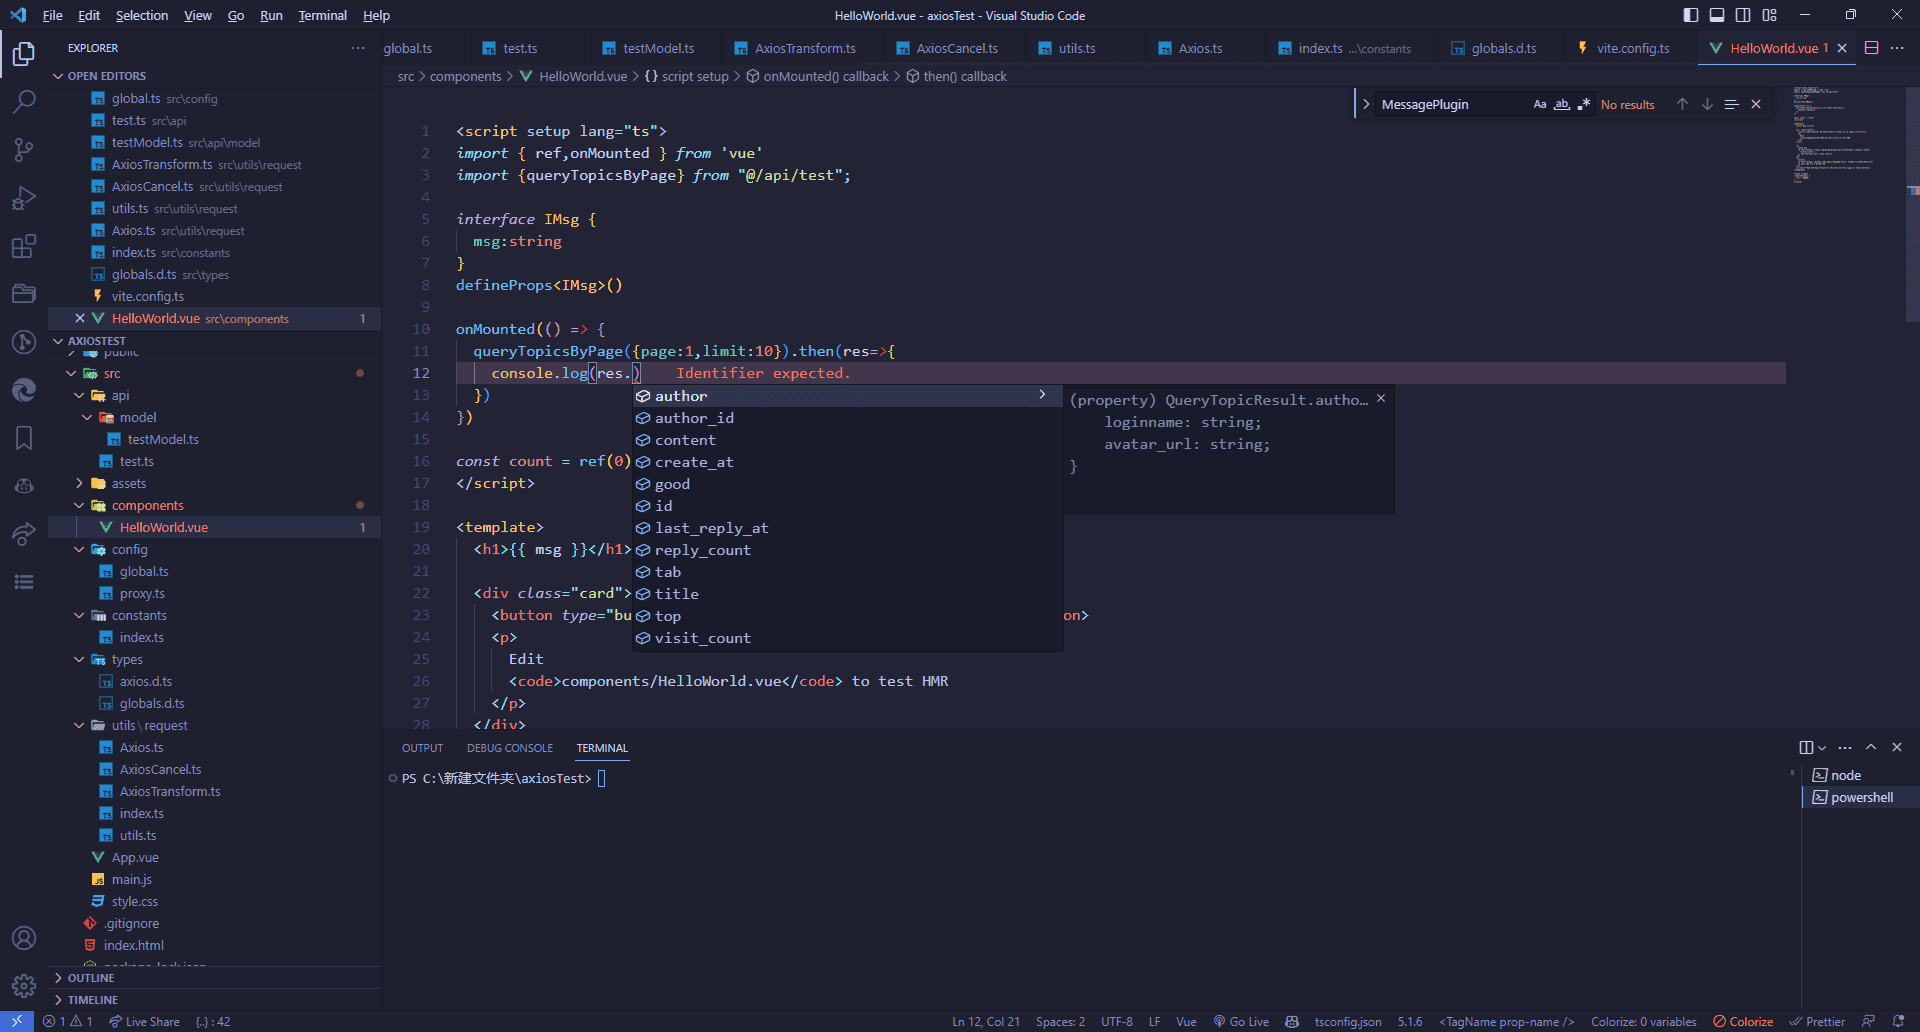Toggle Match Case in find widget
Image resolution: width=1920 pixels, height=1032 pixels.
tap(1540, 104)
